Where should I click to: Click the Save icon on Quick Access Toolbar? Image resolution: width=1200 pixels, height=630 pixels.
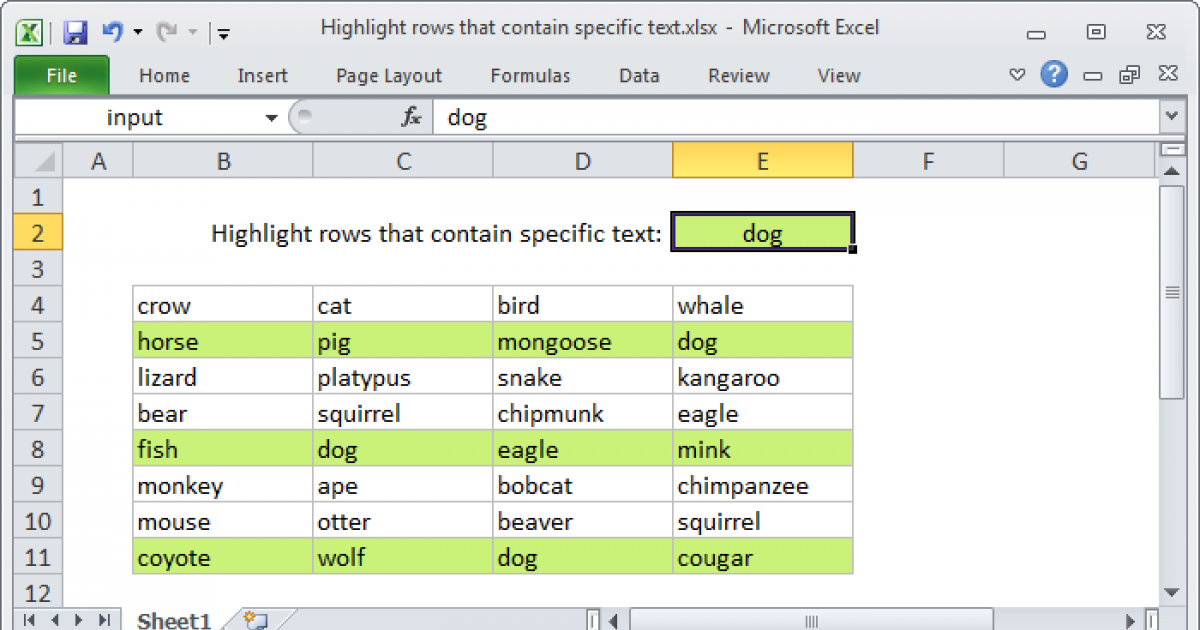[74, 32]
